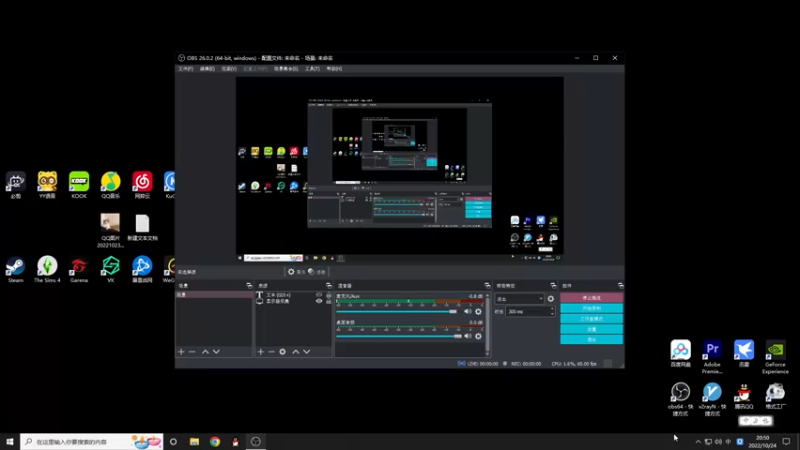This screenshot has width=800, height=450.
Task: Add a new source with plus icon
Action: point(261,352)
